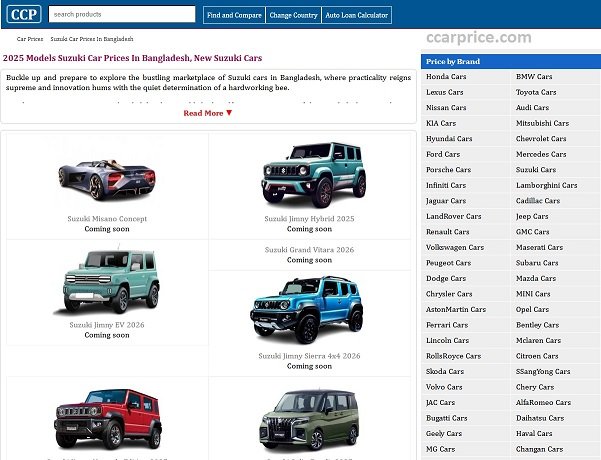Open Suzuki Jimny Sierra 4x4 2026 title
The height and width of the screenshot is (460, 601).
click(x=309, y=356)
